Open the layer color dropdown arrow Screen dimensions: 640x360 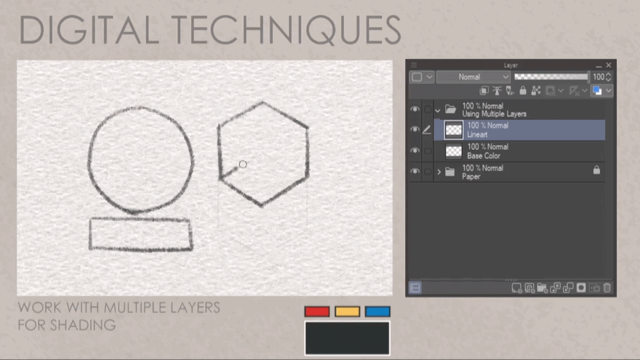(609, 91)
